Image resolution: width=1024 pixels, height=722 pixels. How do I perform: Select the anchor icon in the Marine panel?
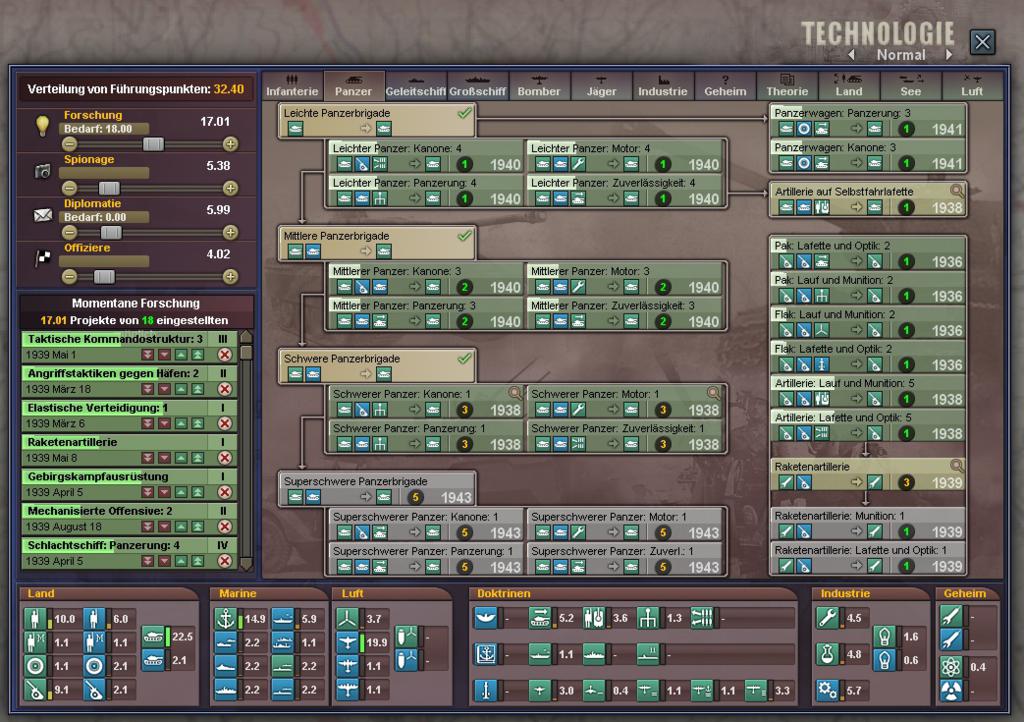[x=226, y=618]
